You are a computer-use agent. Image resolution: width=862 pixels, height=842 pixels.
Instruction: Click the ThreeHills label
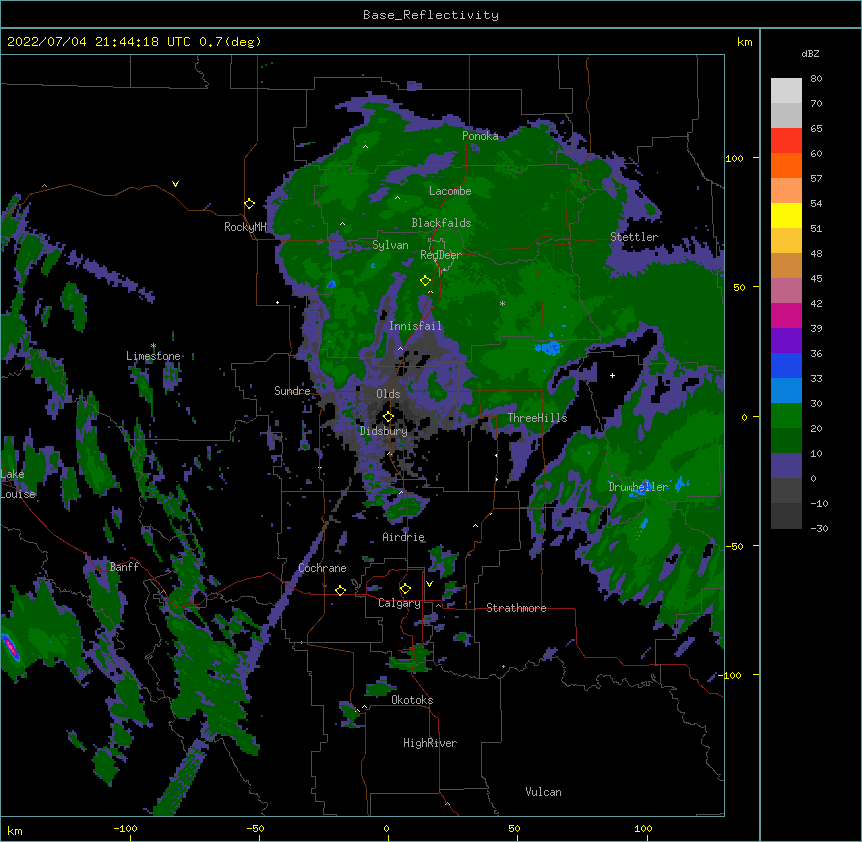click(537, 418)
